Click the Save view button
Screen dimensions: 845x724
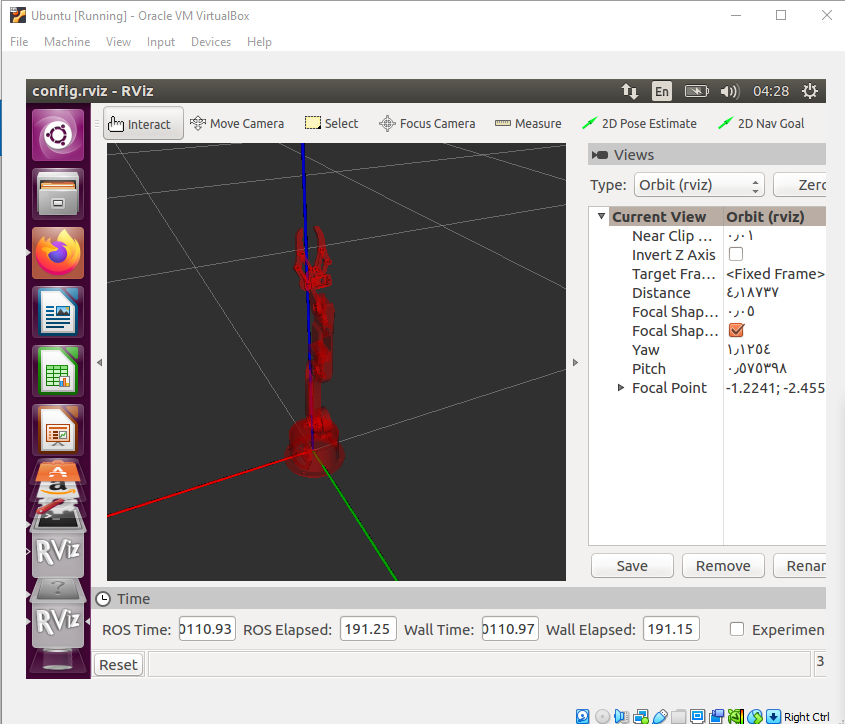(x=632, y=566)
